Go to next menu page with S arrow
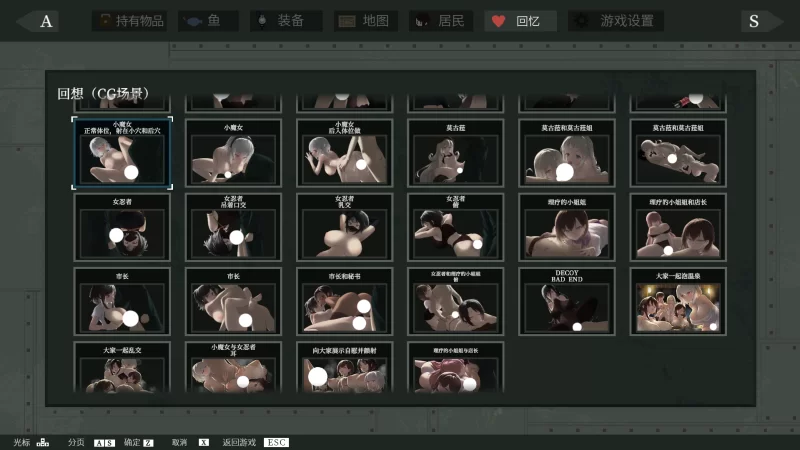The image size is (800, 450). pyautogui.click(x=761, y=21)
